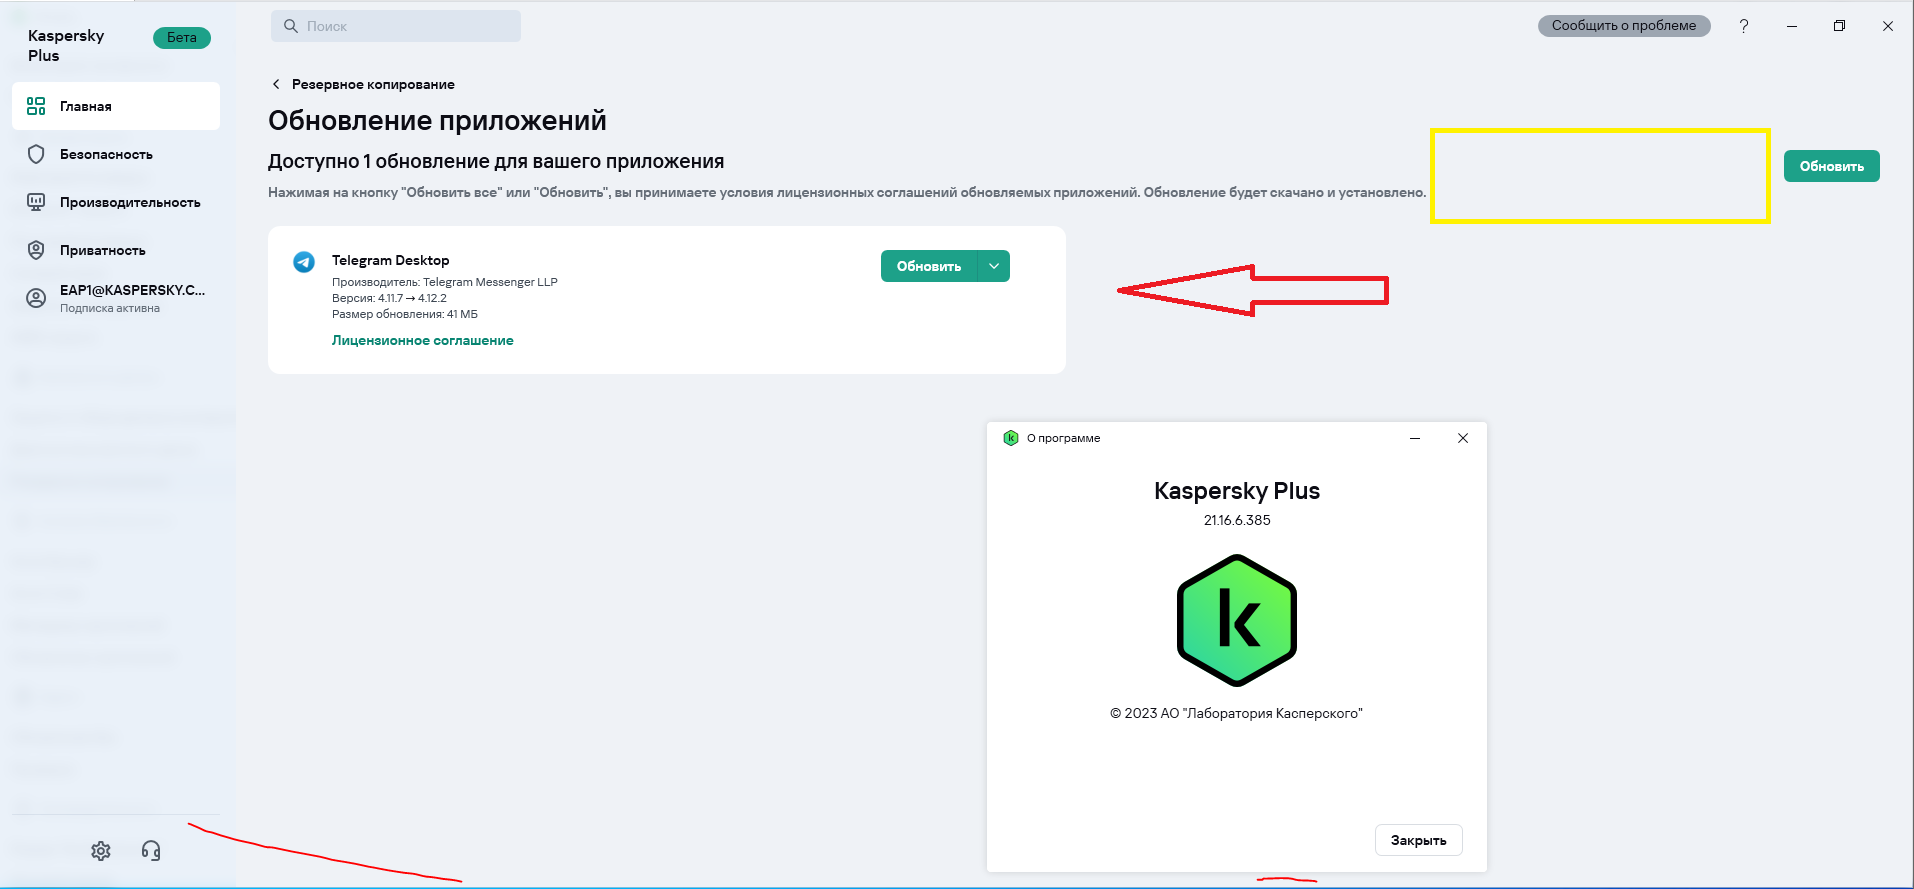Click the Сообщить о проблеме button
The width and height of the screenshot is (1914, 889).
pos(1624,26)
